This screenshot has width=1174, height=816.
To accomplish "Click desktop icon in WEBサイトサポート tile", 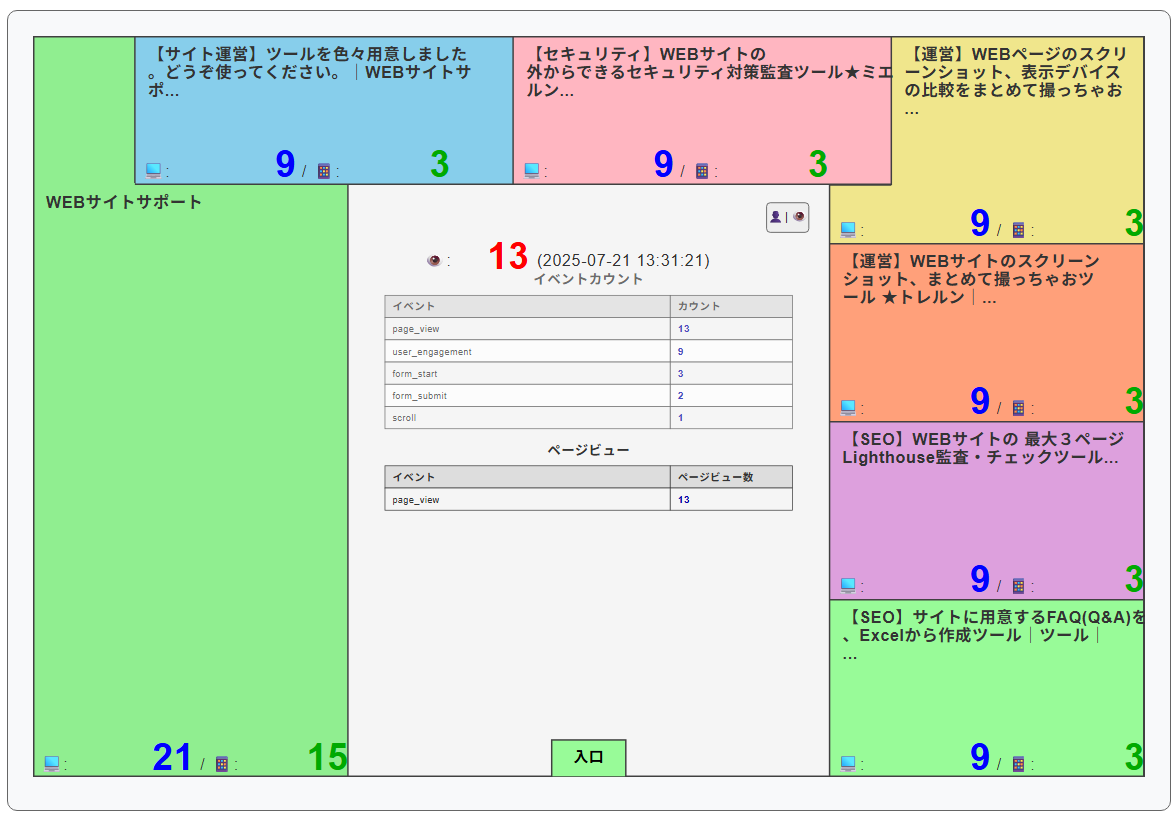I will pos(52,764).
